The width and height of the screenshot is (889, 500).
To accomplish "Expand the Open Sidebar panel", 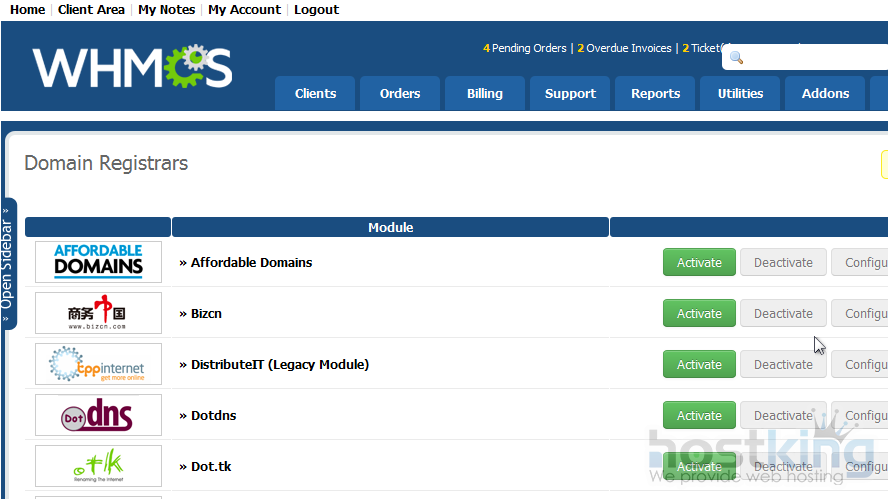I will (x=9, y=262).
